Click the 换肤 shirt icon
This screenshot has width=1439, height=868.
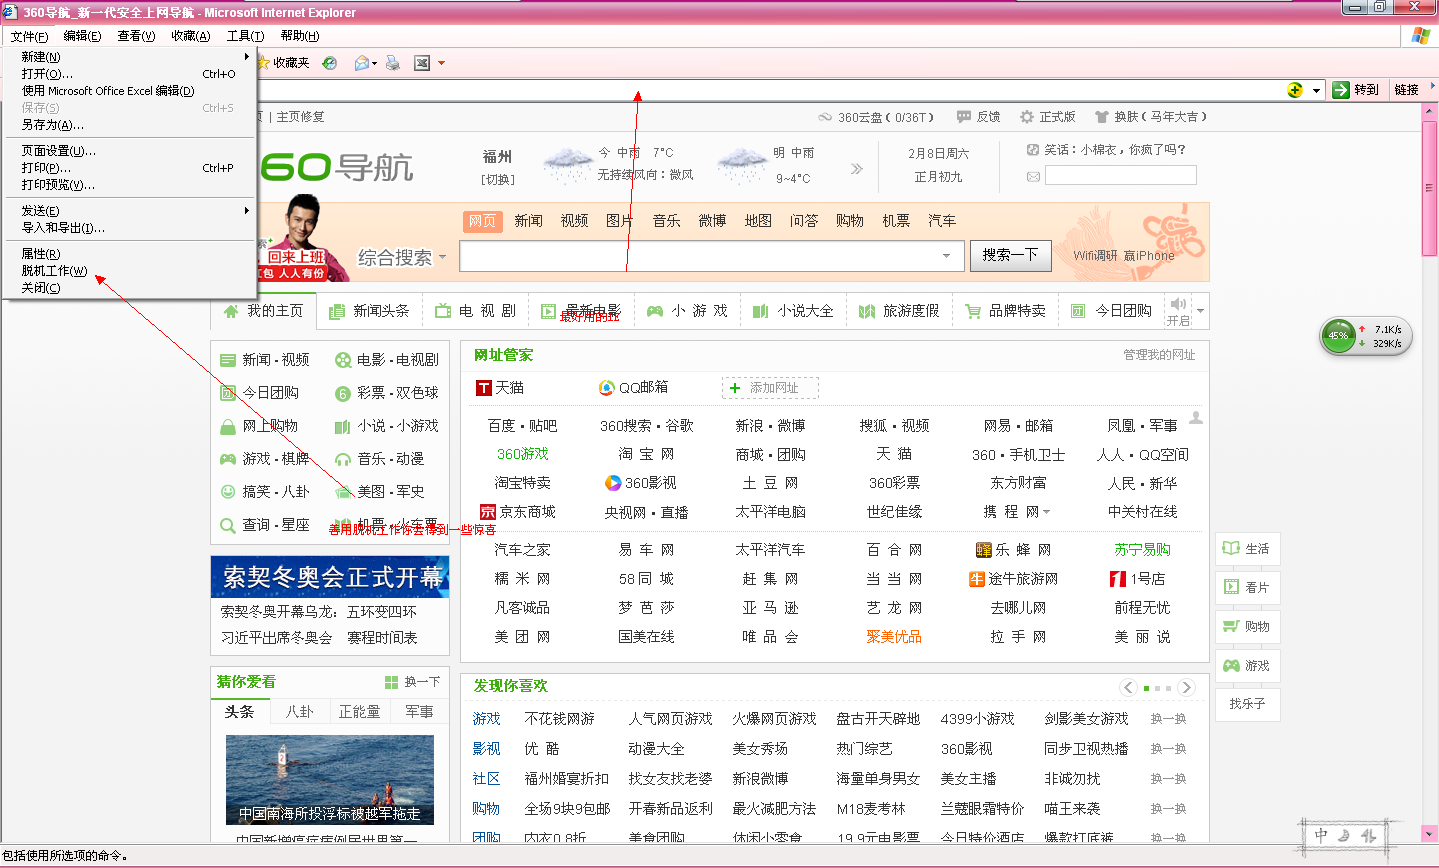1102,117
